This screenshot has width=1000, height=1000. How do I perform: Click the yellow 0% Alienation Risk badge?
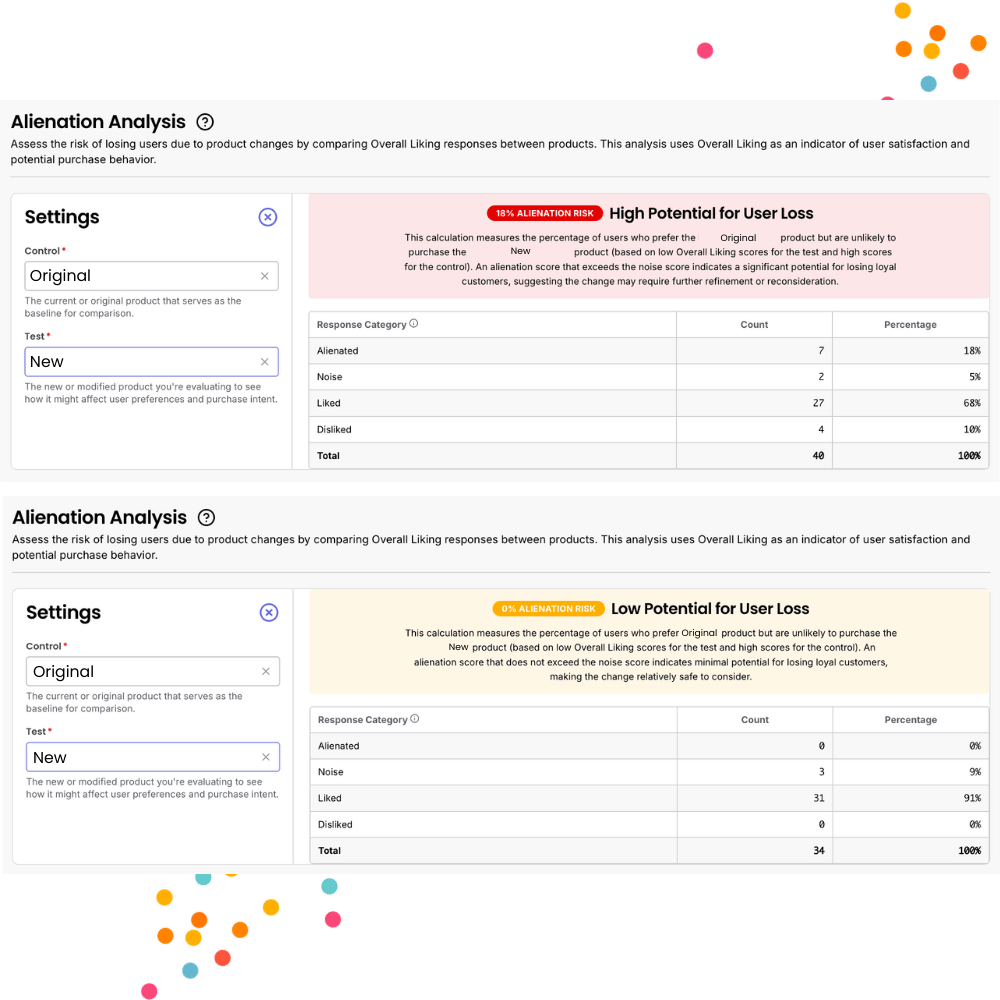(547, 608)
